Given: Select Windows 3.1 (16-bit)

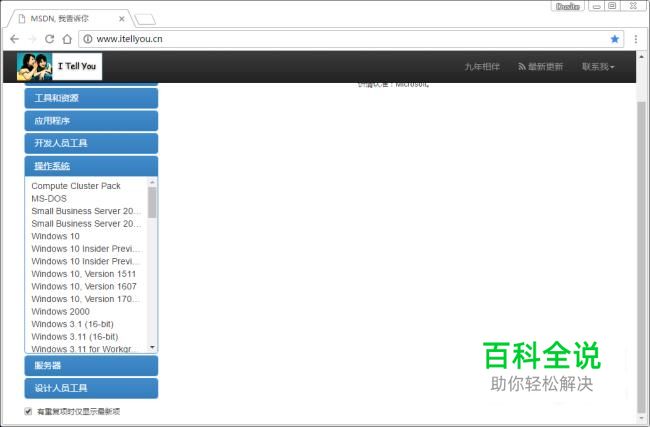Looking at the screenshot, I should 73,324.
